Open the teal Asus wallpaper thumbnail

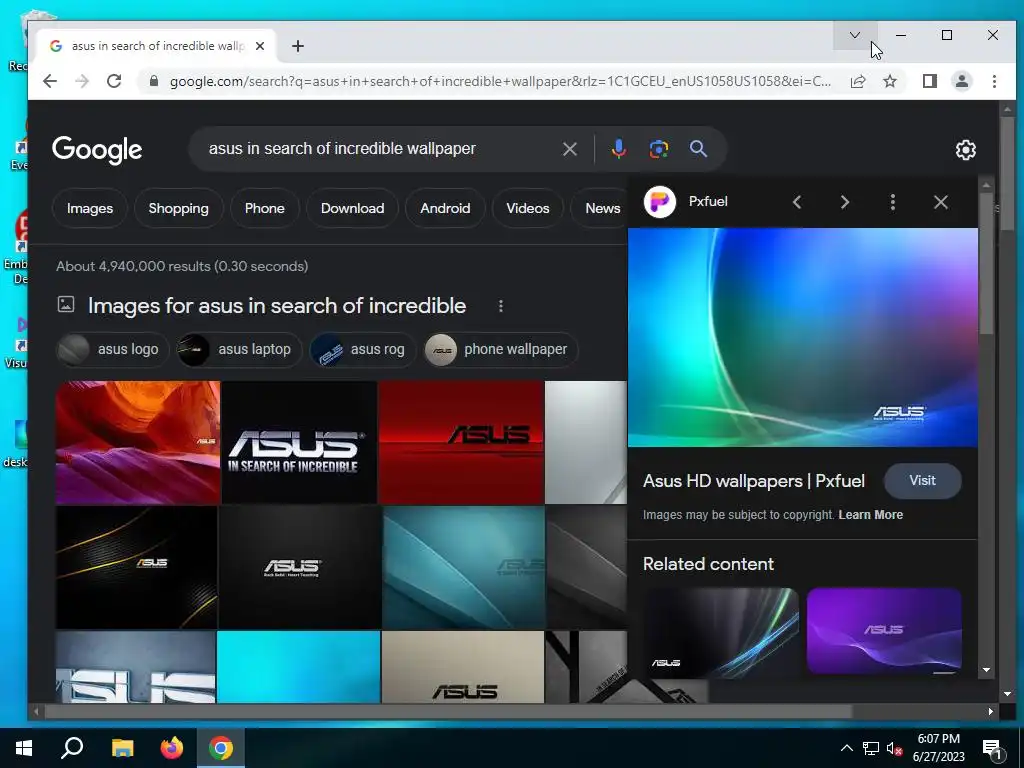(x=464, y=567)
